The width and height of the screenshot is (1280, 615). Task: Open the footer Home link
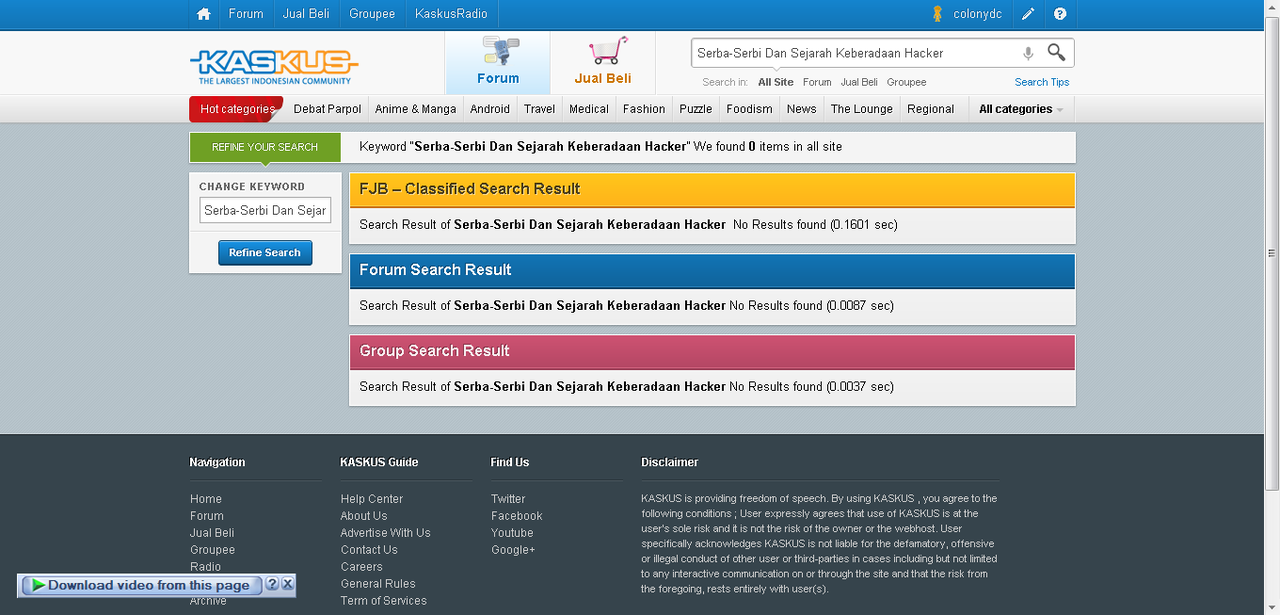click(x=206, y=499)
